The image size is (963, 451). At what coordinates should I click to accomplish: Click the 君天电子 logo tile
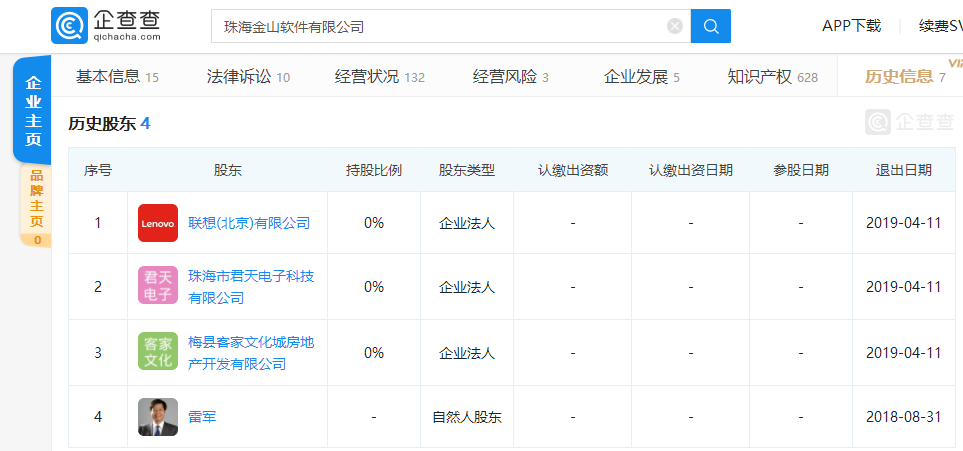pos(158,285)
